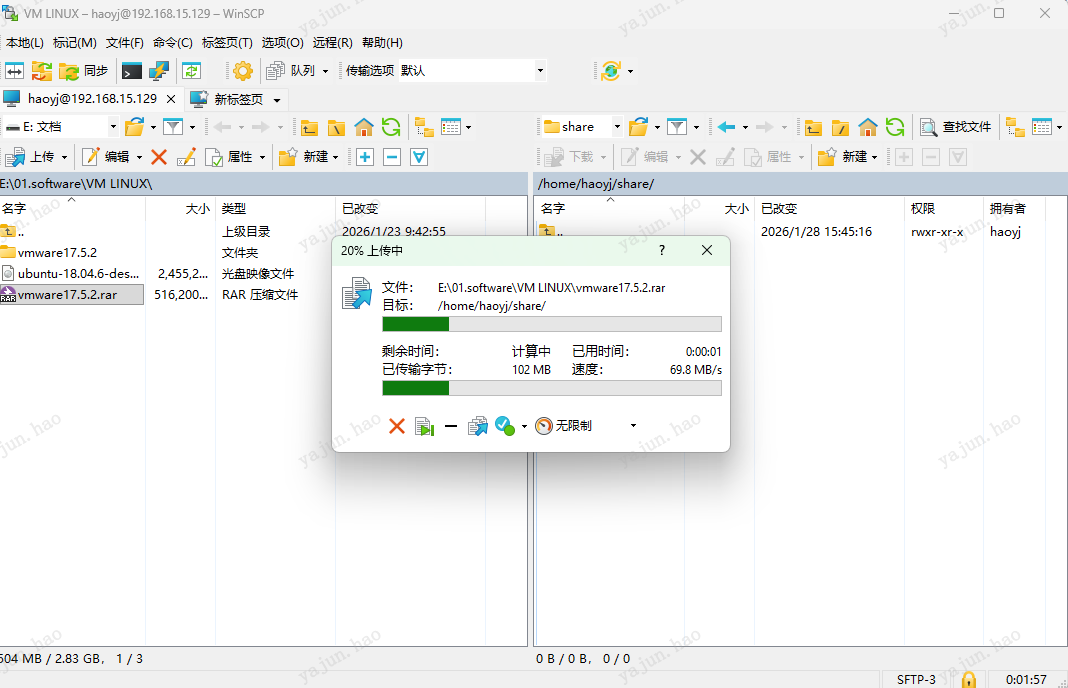The height and width of the screenshot is (688, 1068).
Task: Click the globe refresh session icon
Action: (610, 70)
